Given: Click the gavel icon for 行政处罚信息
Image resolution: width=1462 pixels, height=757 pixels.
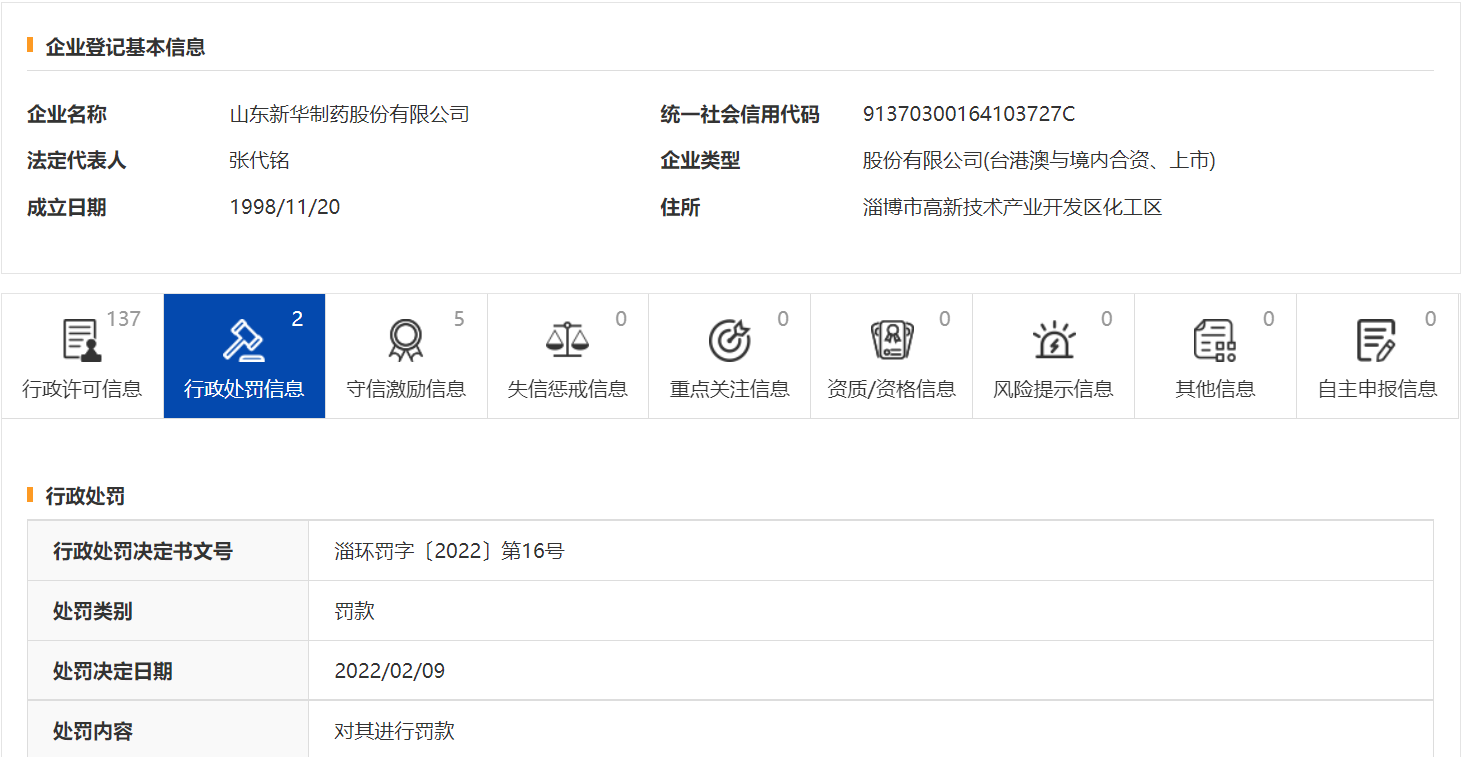Looking at the screenshot, I should coord(244,340).
